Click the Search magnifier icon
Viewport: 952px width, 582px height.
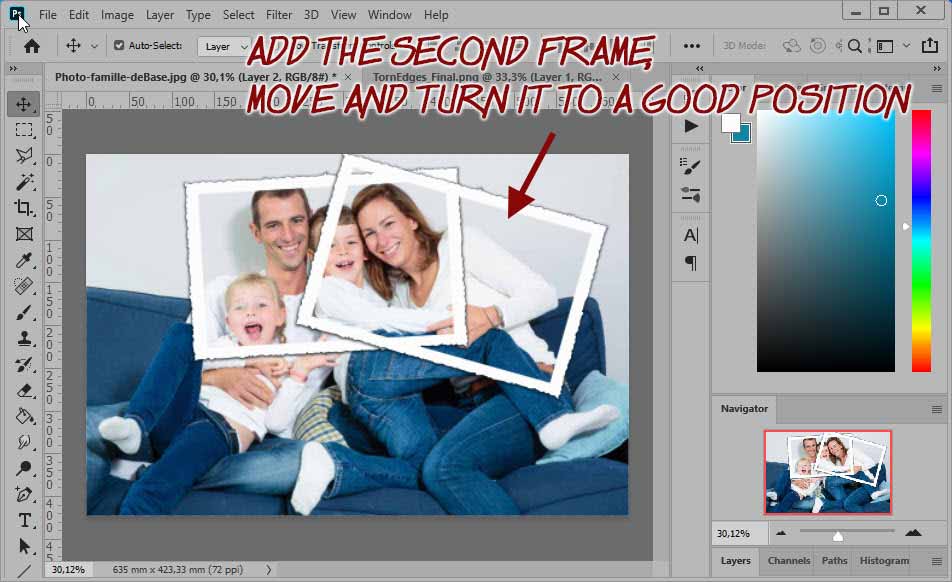coord(855,46)
